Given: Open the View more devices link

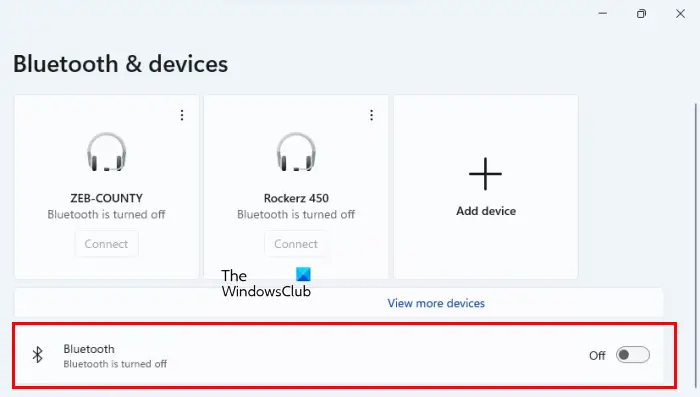Looking at the screenshot, I should tap(436, 303).
